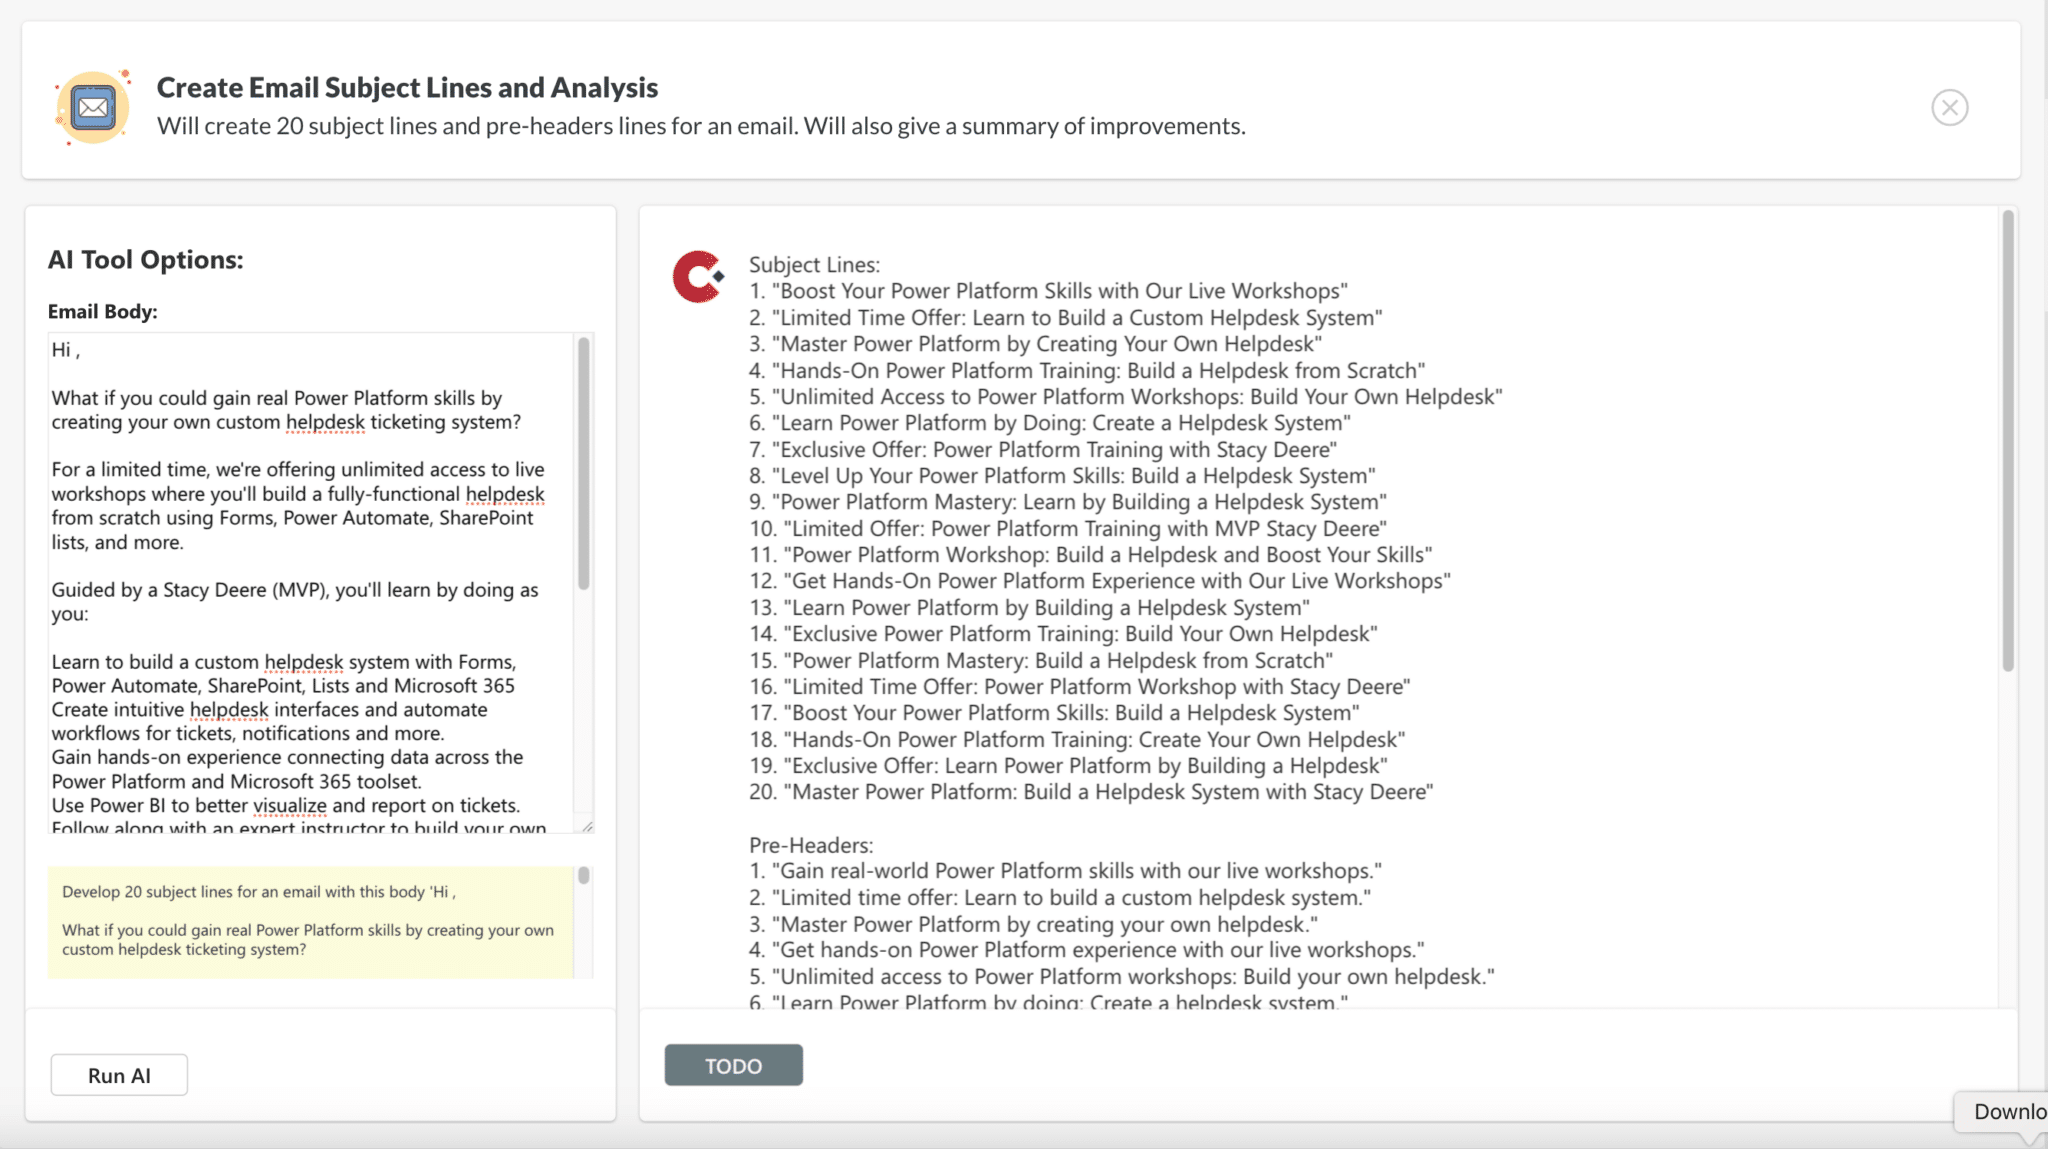Click the red C logo beside output
Image resolution: width=2048 pixels, height=1149 pixels.
tap(697, 277)
